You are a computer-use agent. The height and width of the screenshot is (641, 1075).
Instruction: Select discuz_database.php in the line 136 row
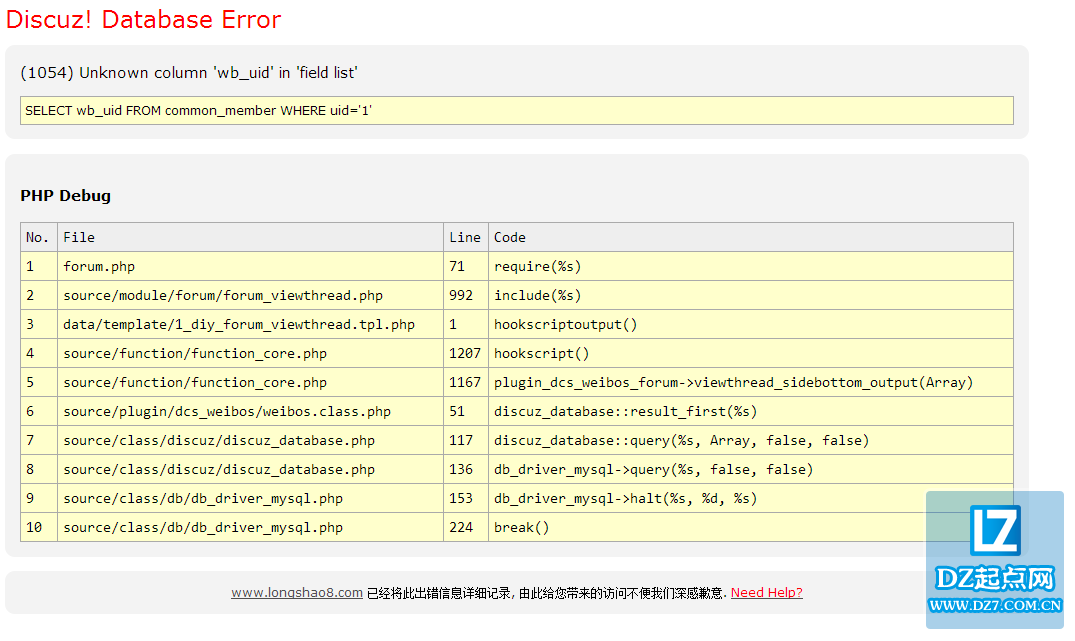point(250,470)
